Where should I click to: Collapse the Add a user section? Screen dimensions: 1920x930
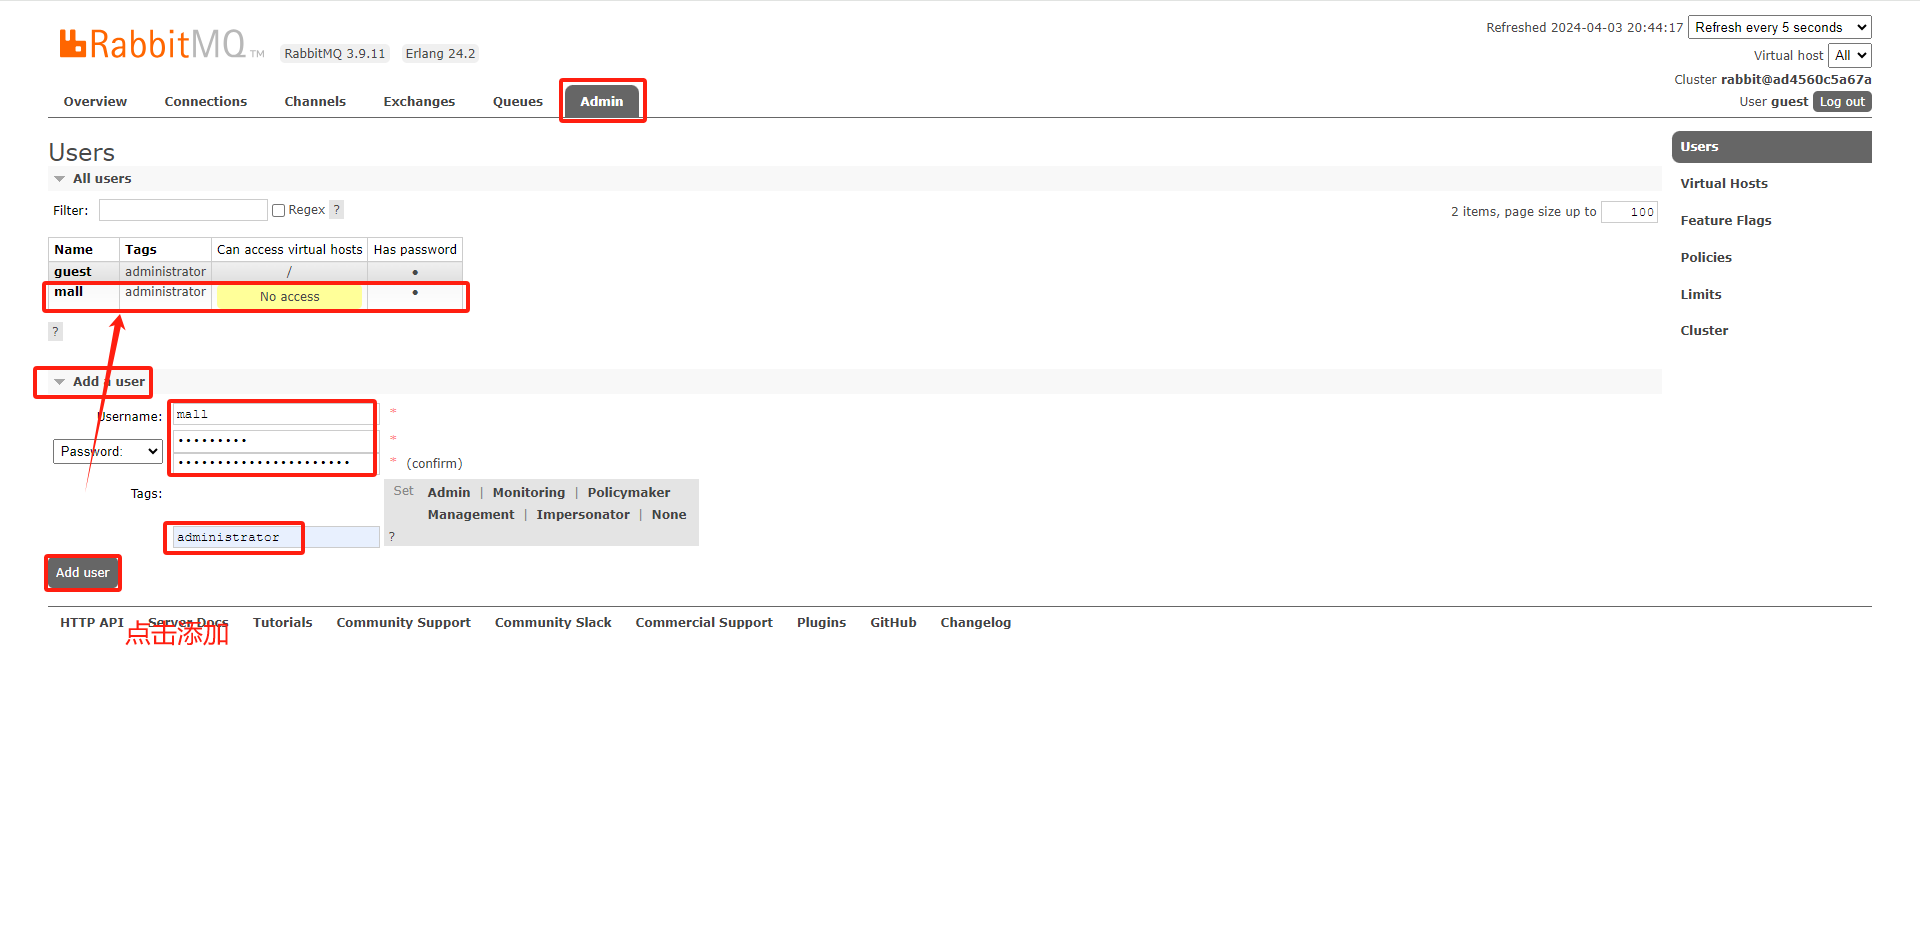100,382
